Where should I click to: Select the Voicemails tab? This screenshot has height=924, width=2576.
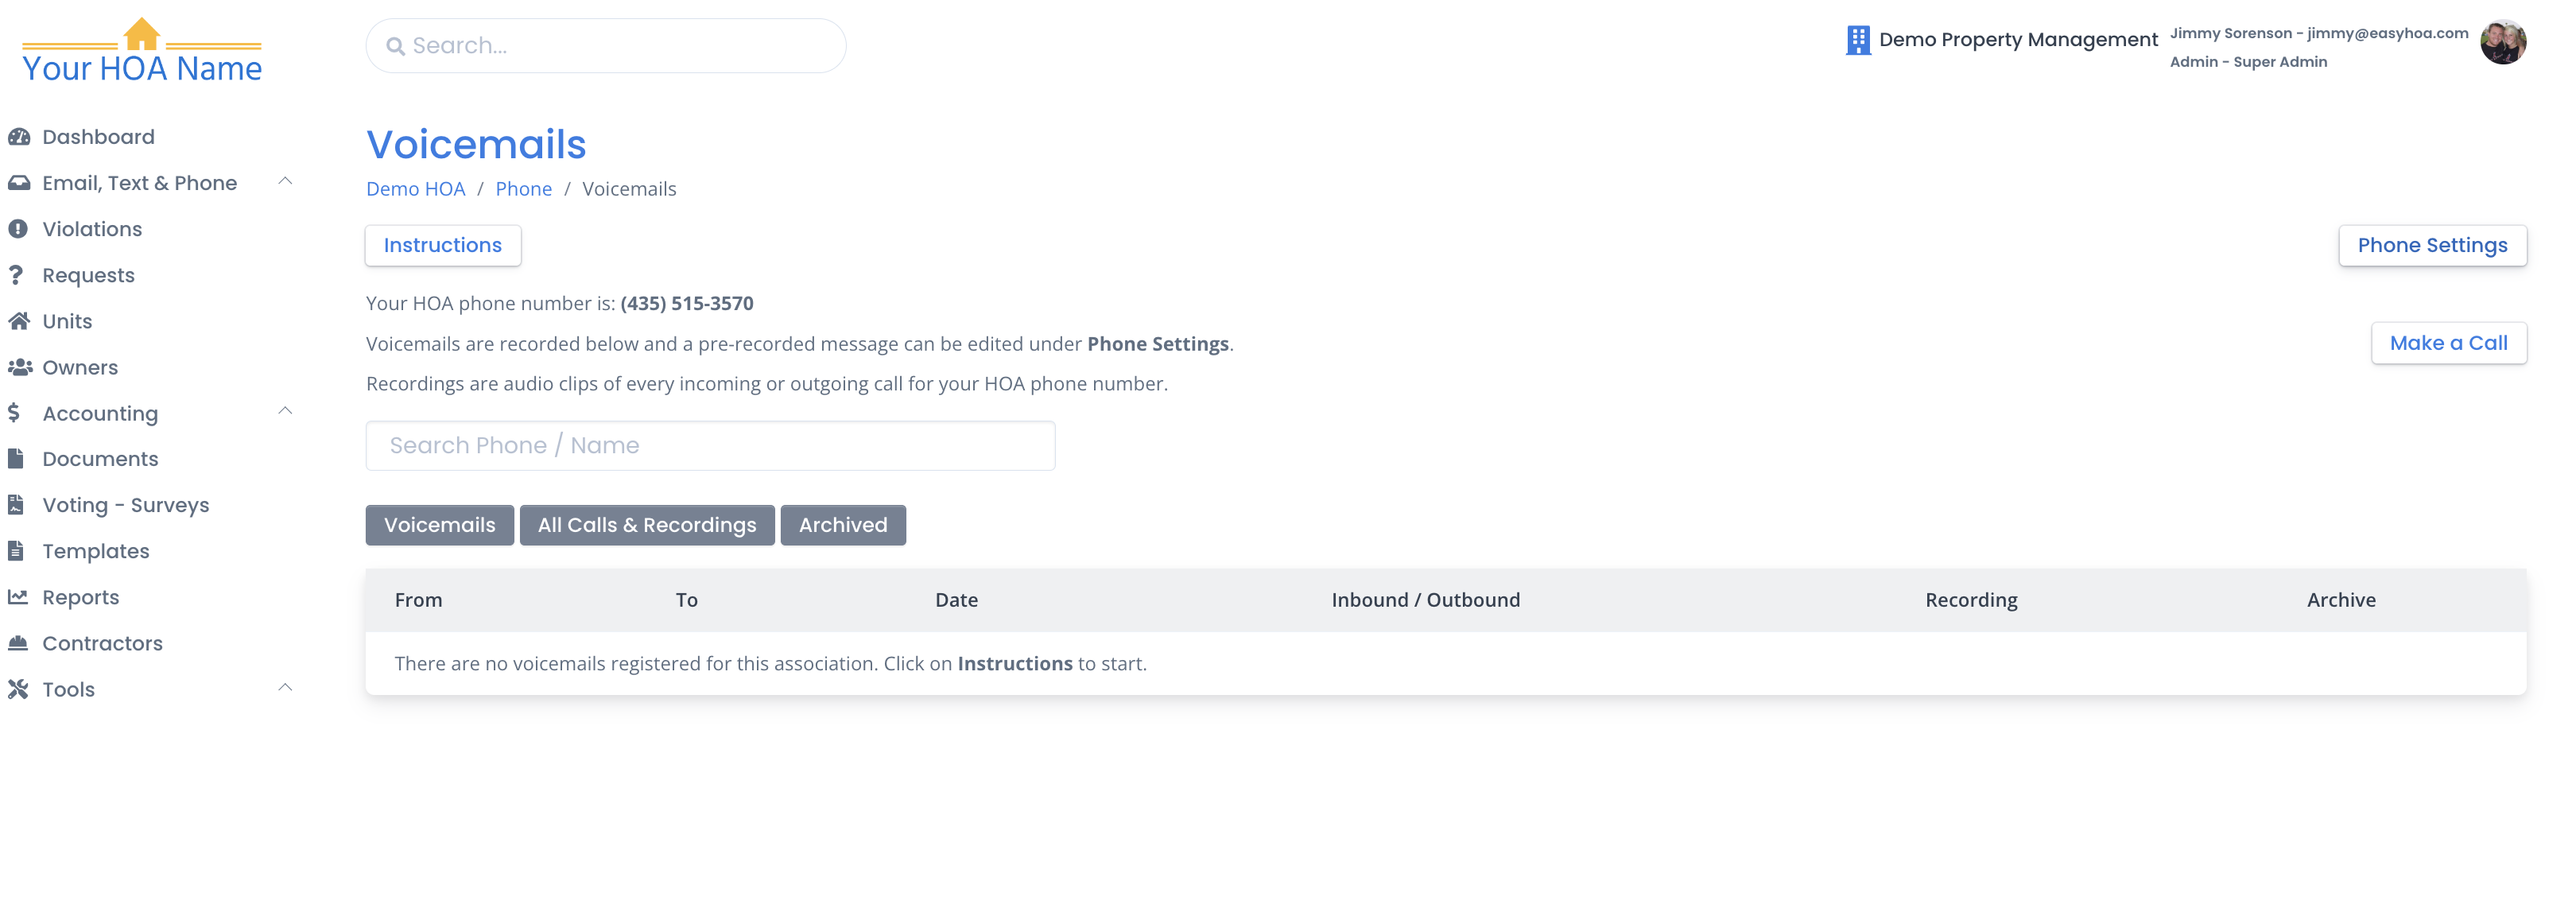(x=440, y=525)
